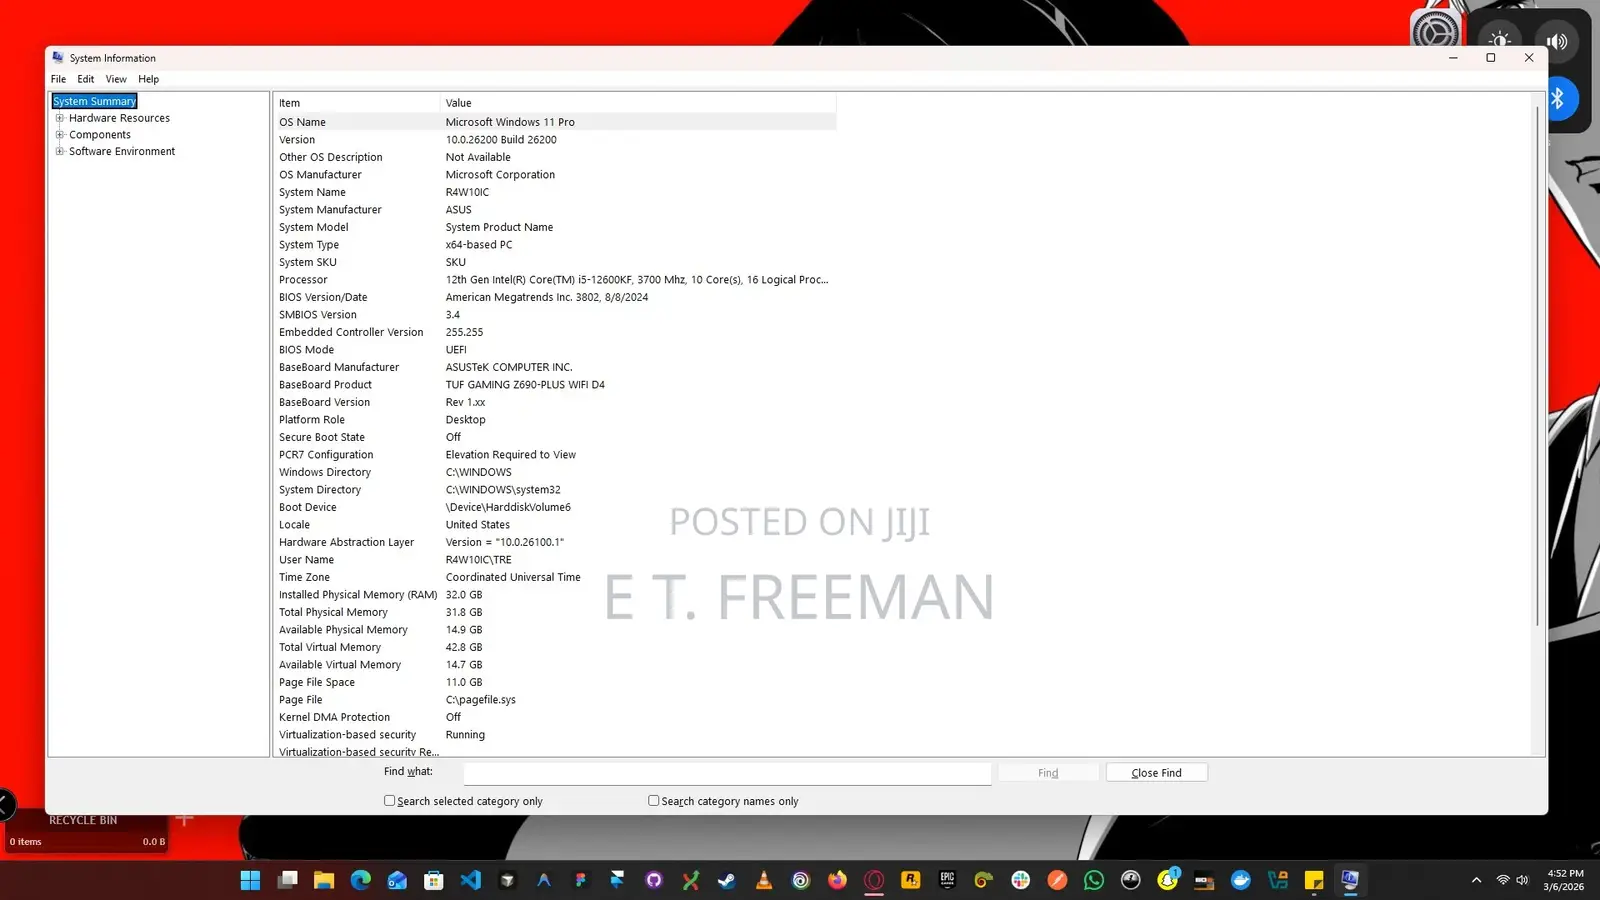The width and height of the screenshot is (1600, 900).
Task: Click the Find button
Action: [1048, 773]
